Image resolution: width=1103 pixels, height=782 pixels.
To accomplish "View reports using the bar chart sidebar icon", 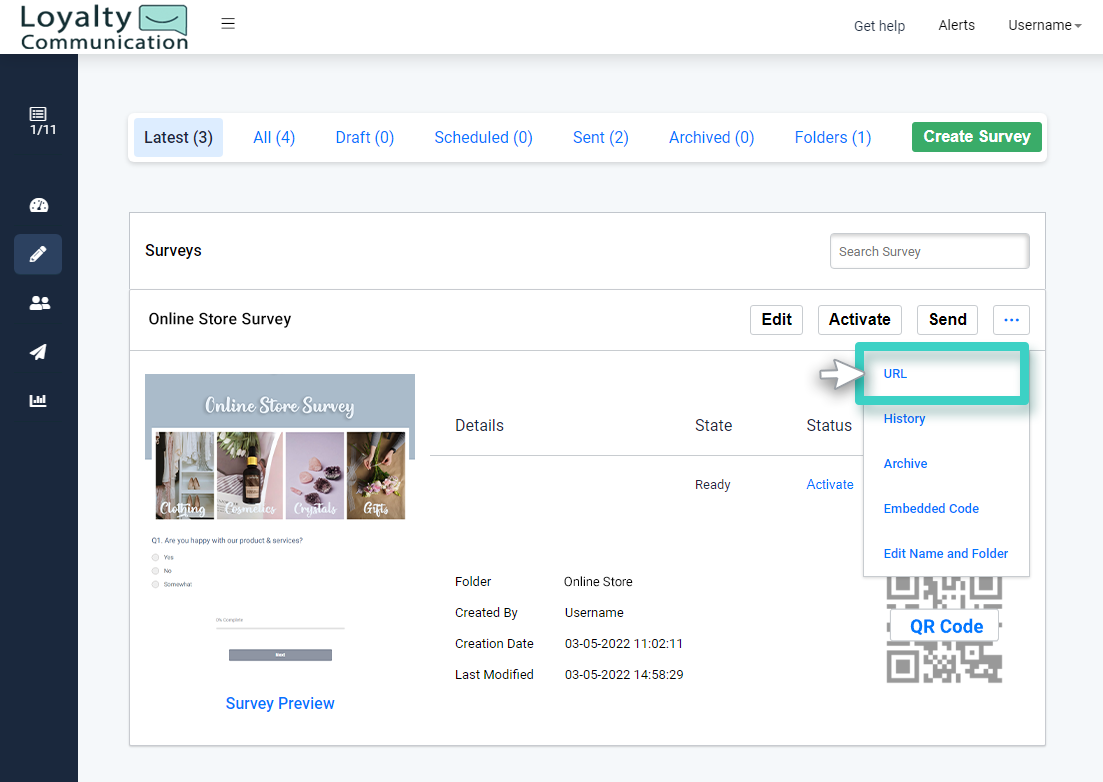I will click(38, 400).
